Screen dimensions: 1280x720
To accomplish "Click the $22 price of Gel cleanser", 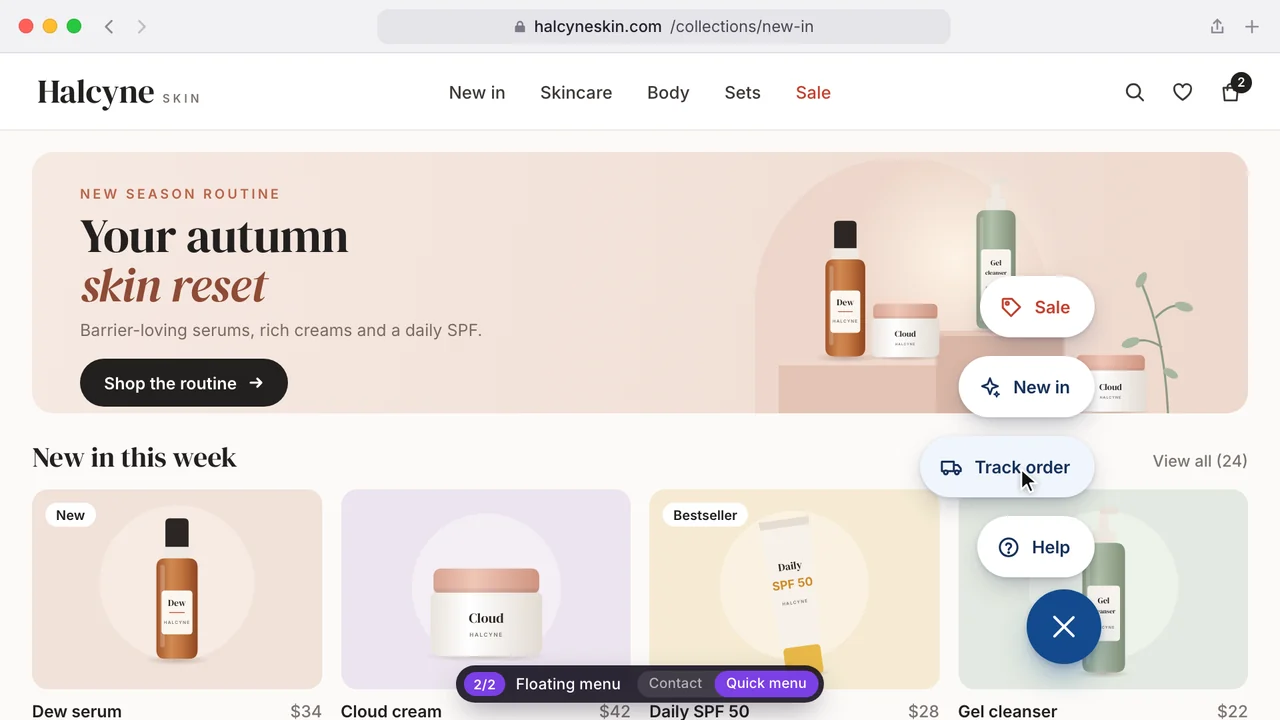I will 1232,711.
